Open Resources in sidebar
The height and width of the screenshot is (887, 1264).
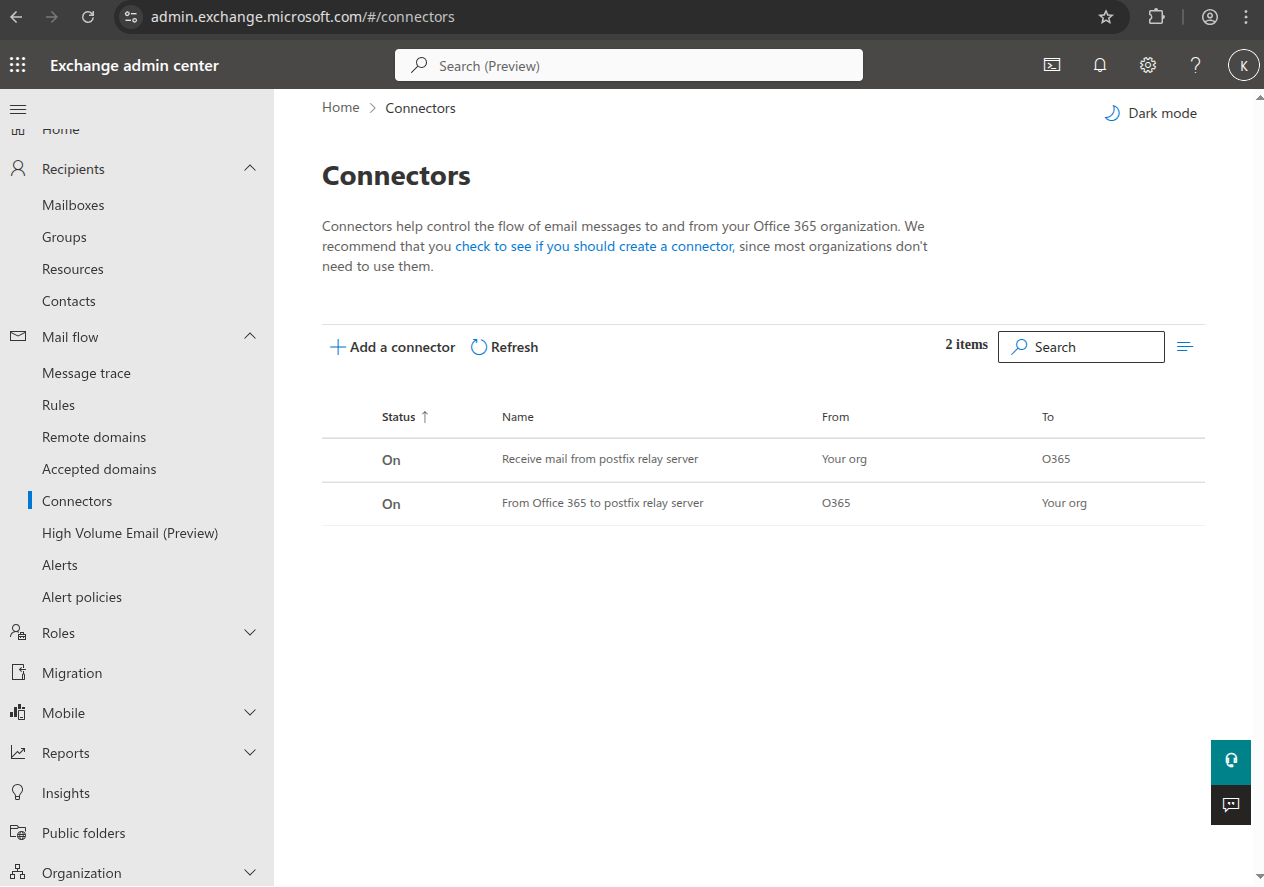[x=73, y=269]
